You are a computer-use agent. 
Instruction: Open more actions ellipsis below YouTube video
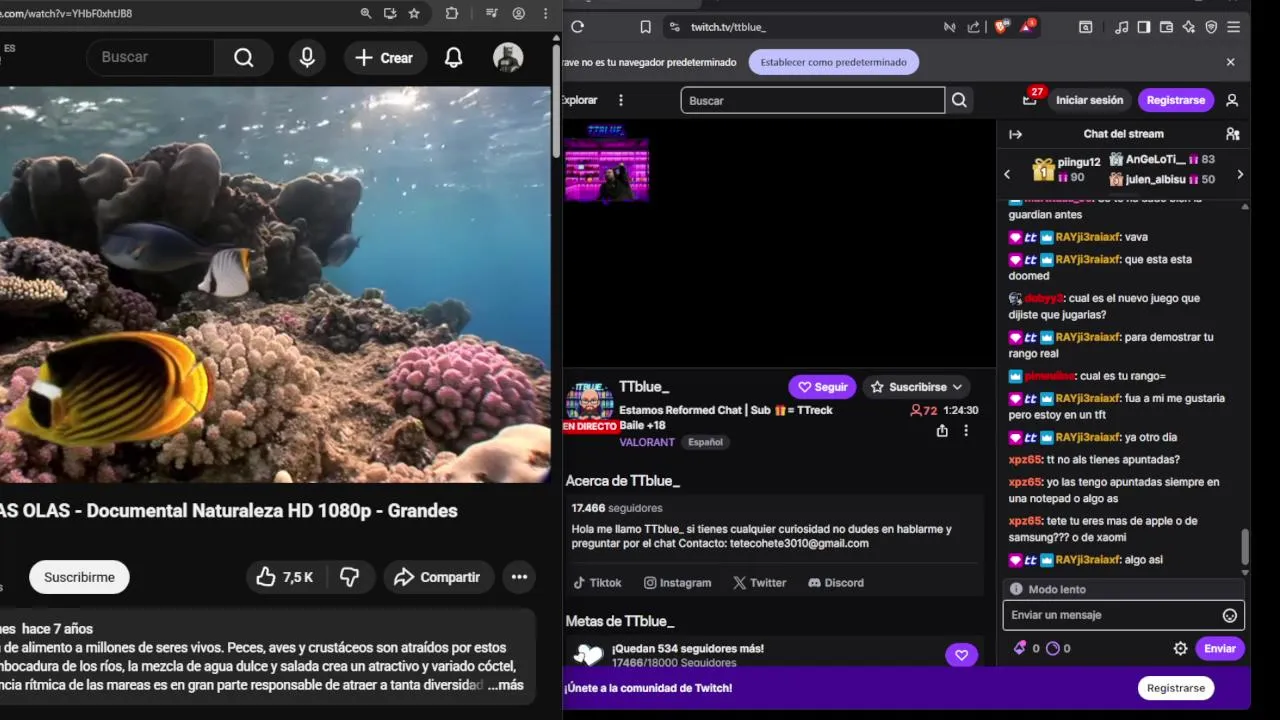pyautogui.click(x=519, y=577)
